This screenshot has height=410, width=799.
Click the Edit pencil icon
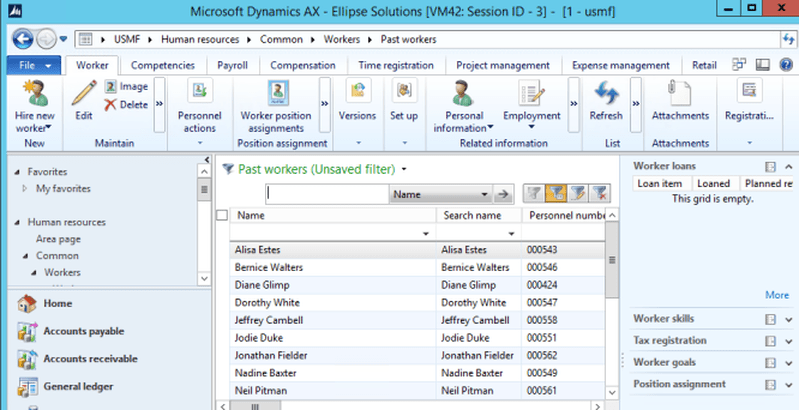point(84,94)
